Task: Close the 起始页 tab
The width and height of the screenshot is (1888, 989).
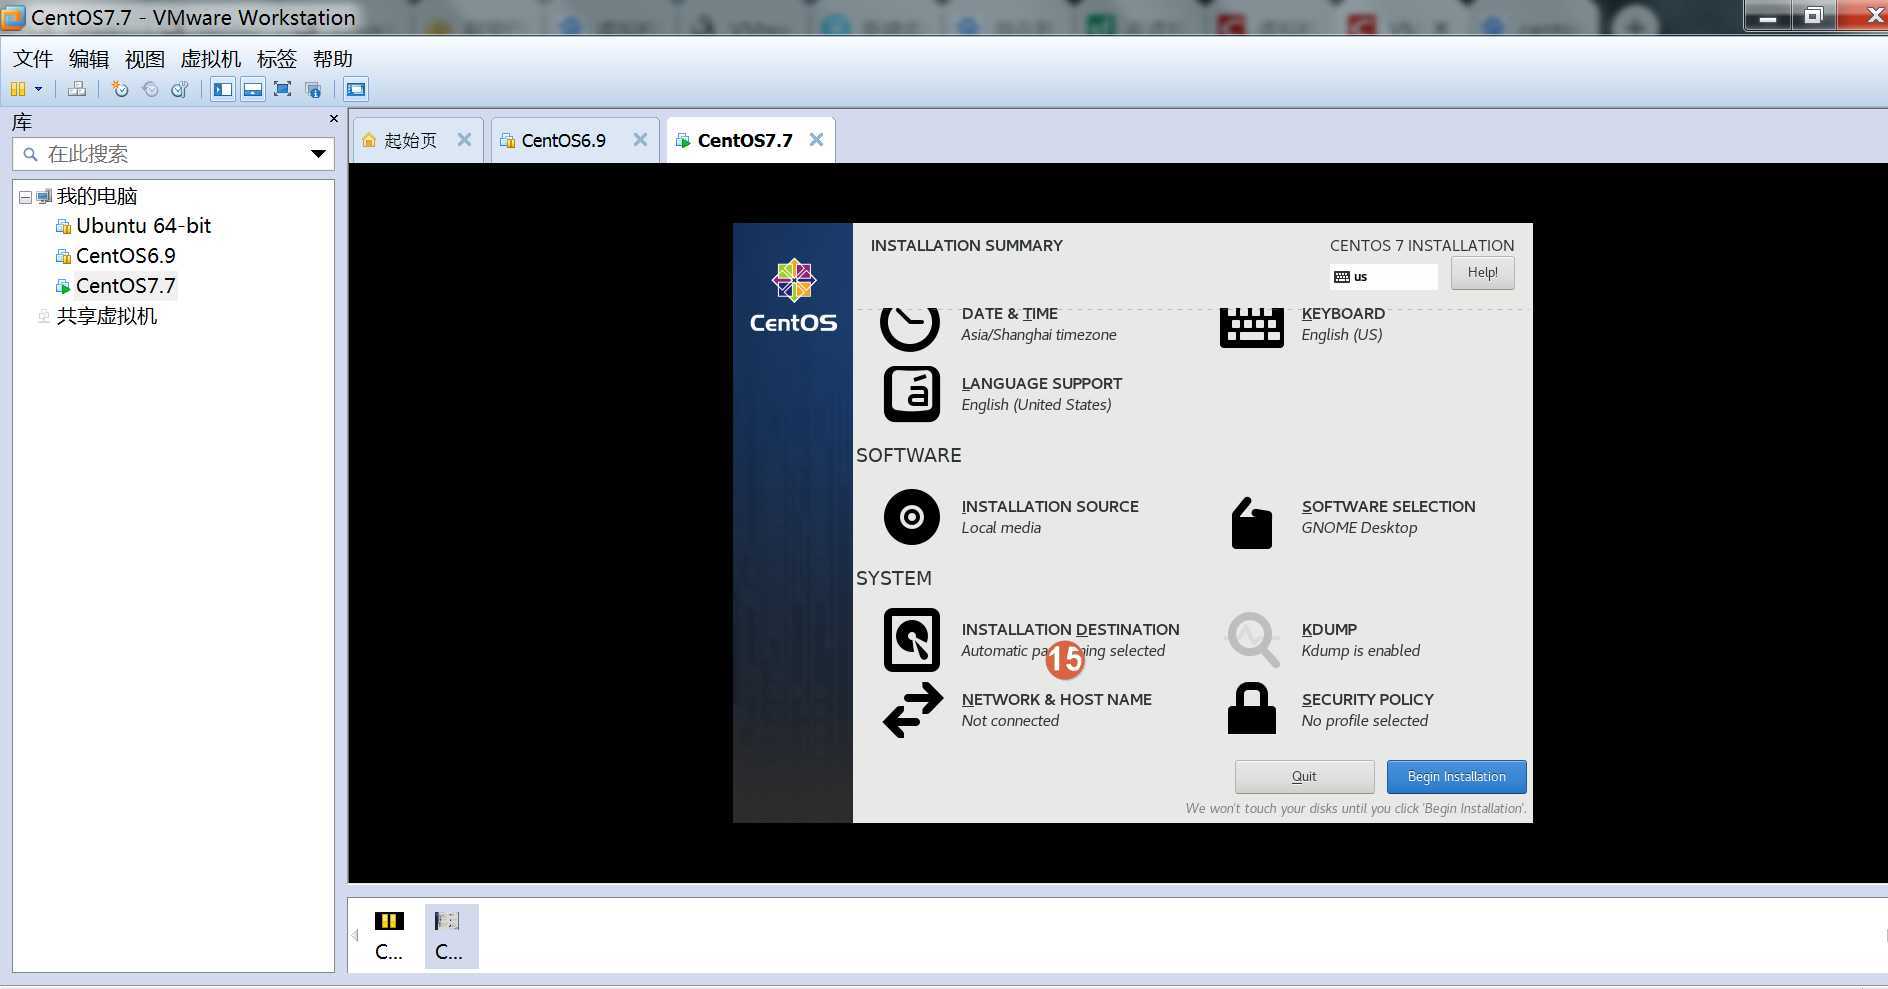Action: (464, 140)
